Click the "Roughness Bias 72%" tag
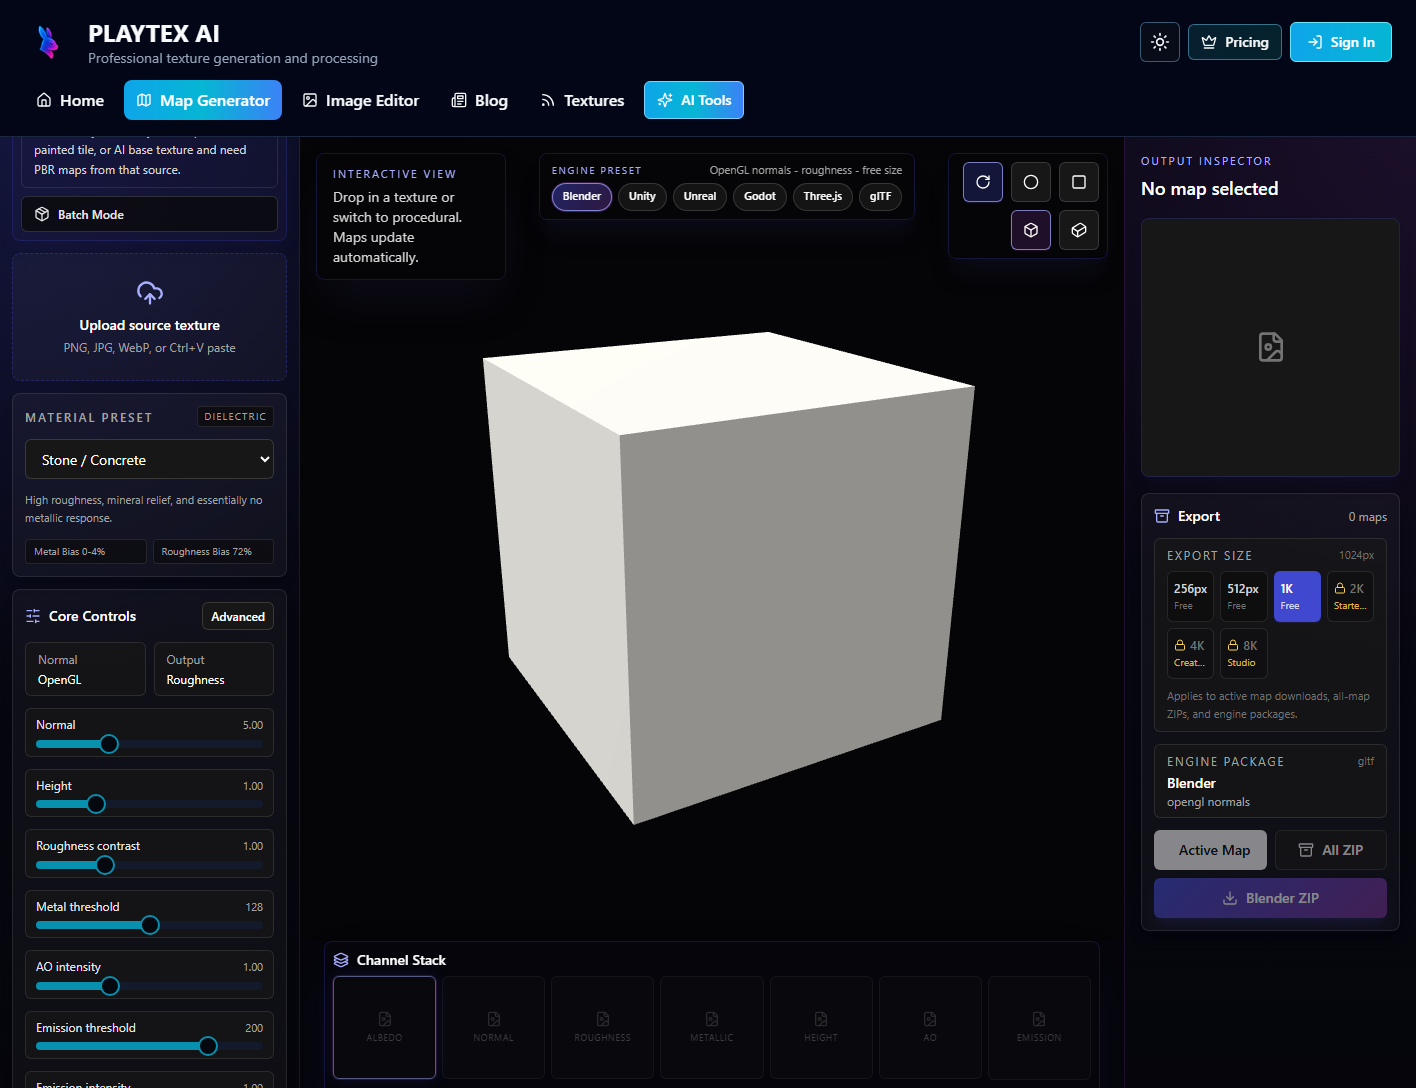Viewport: 1416px width, 1088px height. (213, 552)
